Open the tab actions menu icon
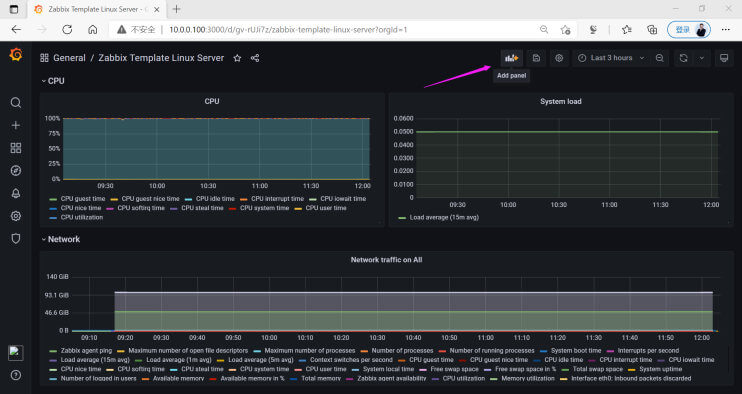 [14, 9]
